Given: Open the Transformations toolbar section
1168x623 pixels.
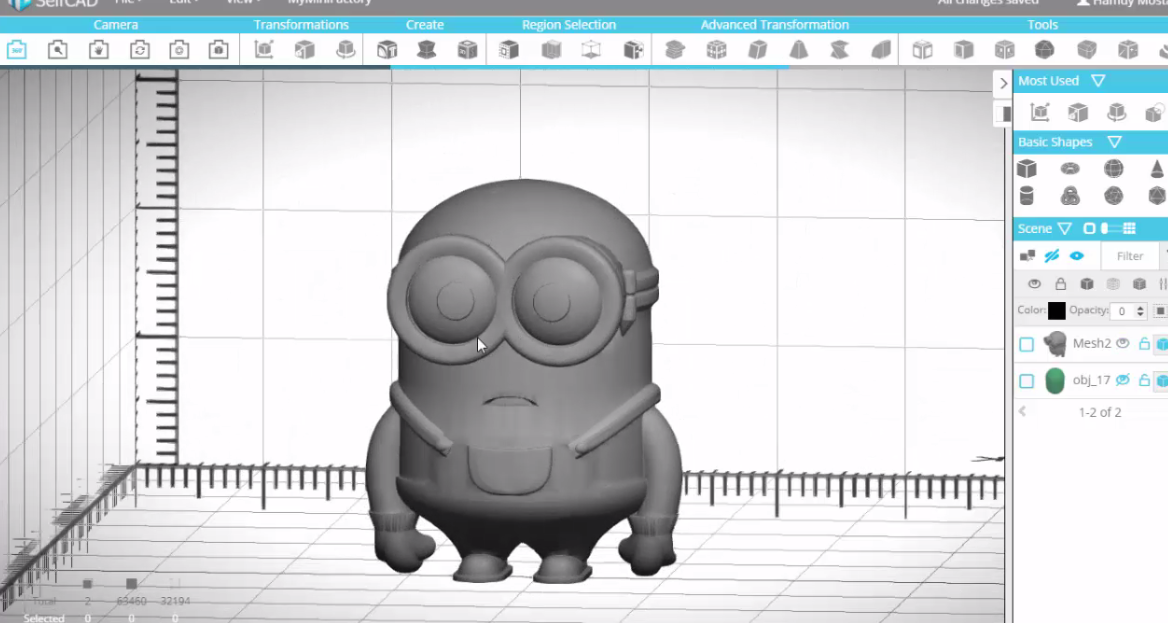Looking at the screenshot, I should pyautogui.click(x=301, y=25).
